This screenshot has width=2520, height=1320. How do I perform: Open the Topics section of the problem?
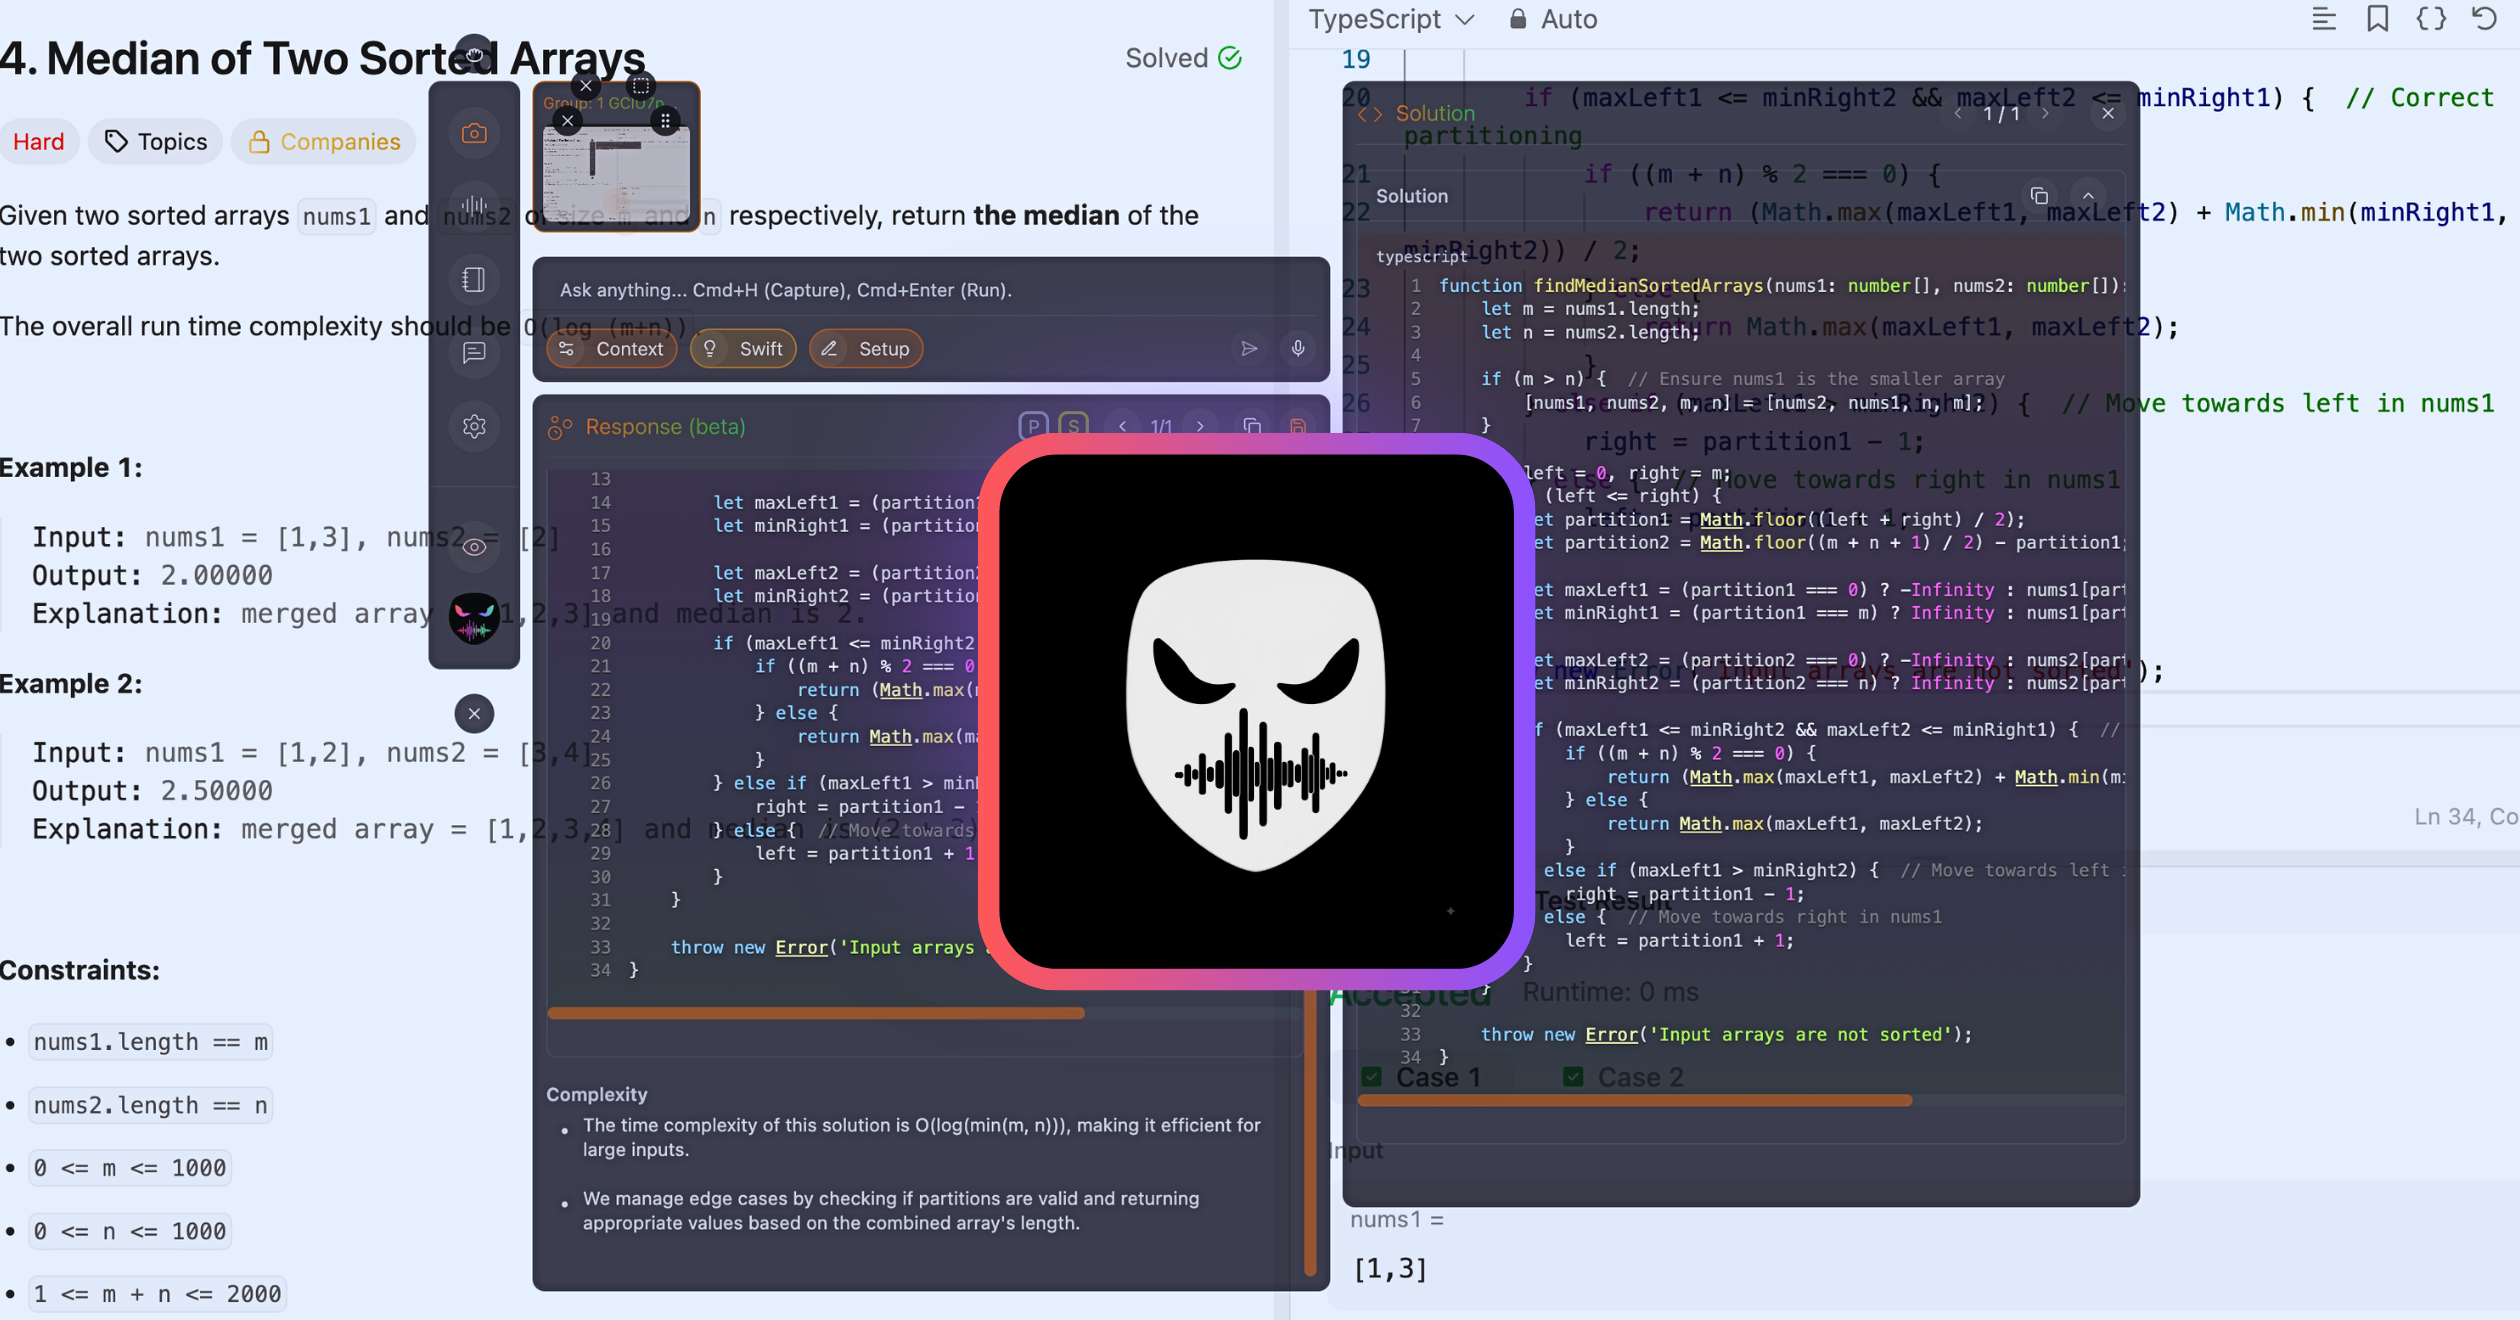coord(155,141)
